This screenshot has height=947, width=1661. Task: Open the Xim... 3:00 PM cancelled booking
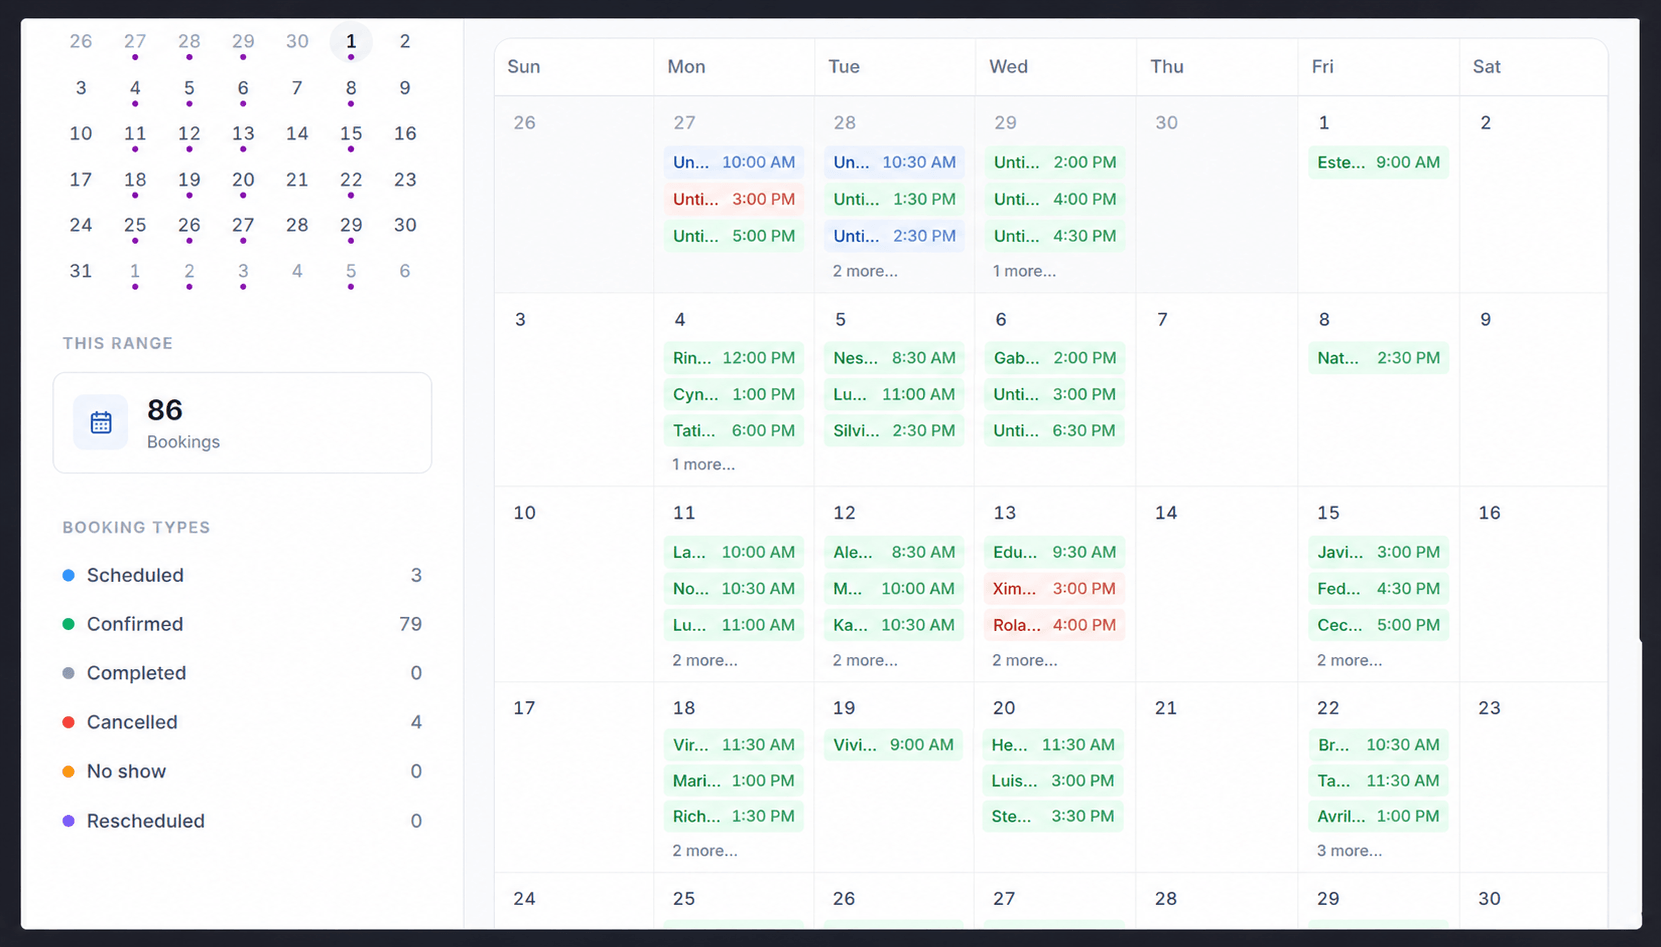click(1054, 588)
